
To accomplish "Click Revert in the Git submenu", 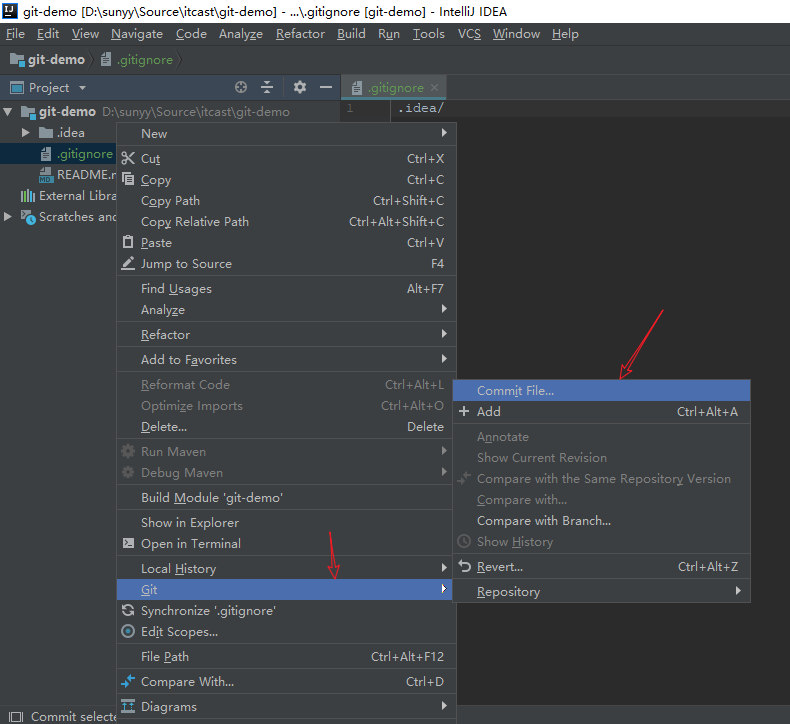I will tap(499, 567).
